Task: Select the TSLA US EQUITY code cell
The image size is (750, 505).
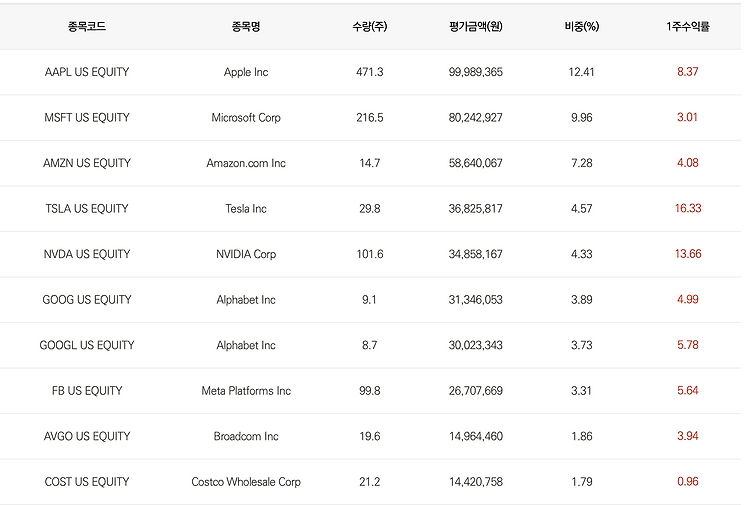Action: 87,209
